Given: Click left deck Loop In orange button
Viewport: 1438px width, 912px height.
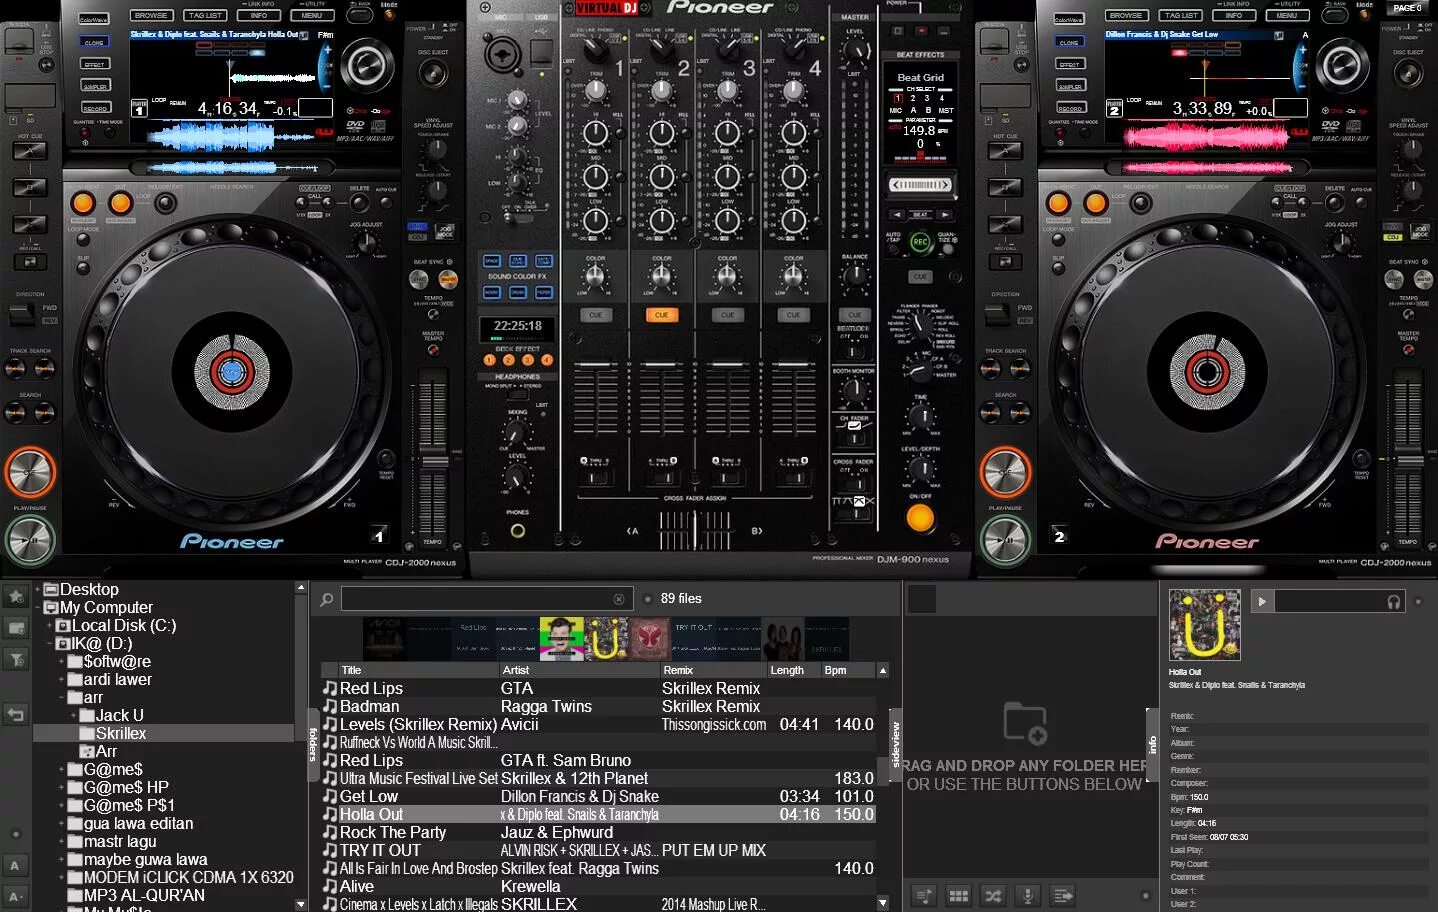Looking at the screenshot, I should (83, 203).
